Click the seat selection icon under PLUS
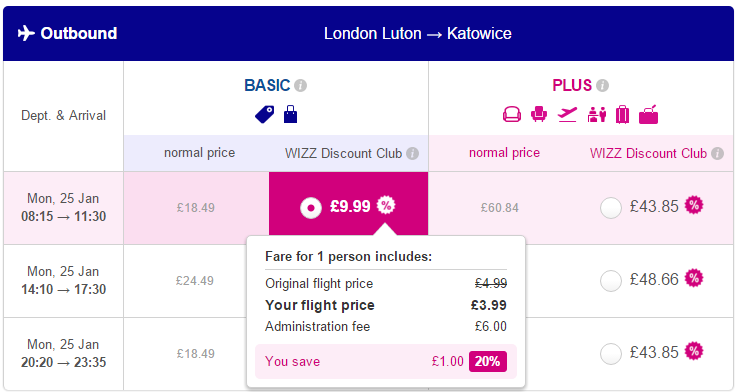 pos(511,114)
